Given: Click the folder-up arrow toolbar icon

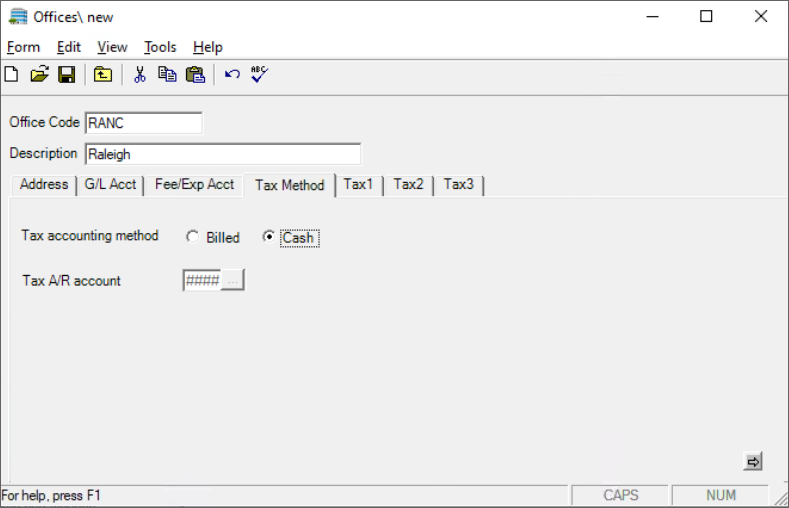Looking at the screenshot, I should 103,75.
